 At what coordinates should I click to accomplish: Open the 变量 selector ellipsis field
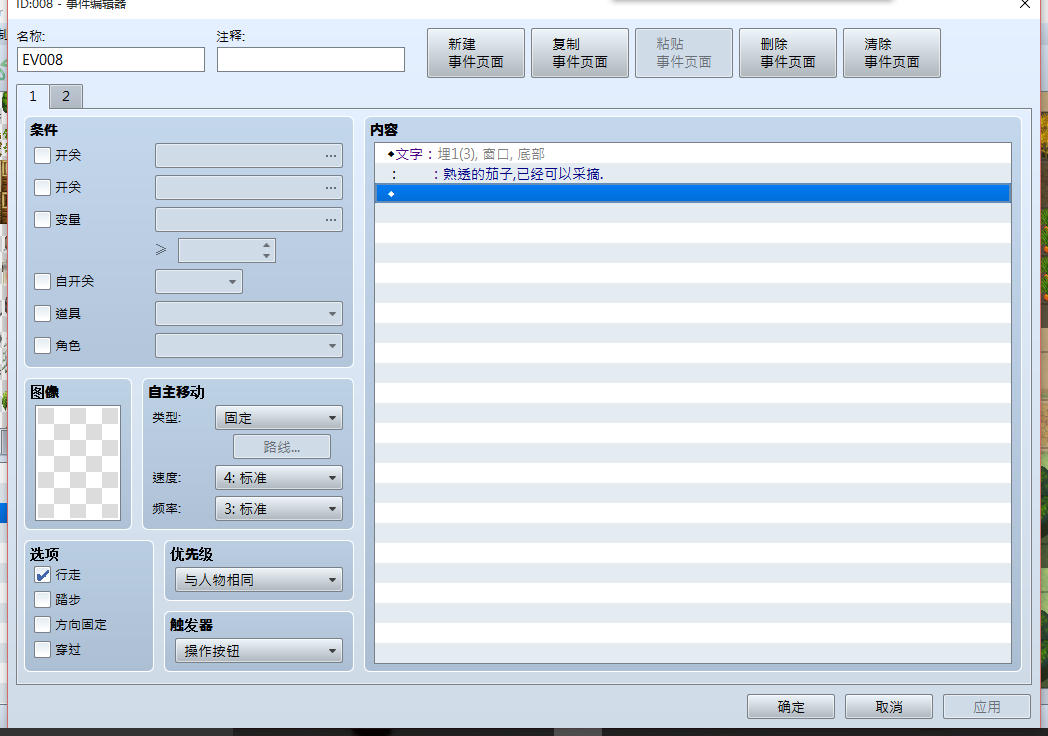tap(249, 219)
